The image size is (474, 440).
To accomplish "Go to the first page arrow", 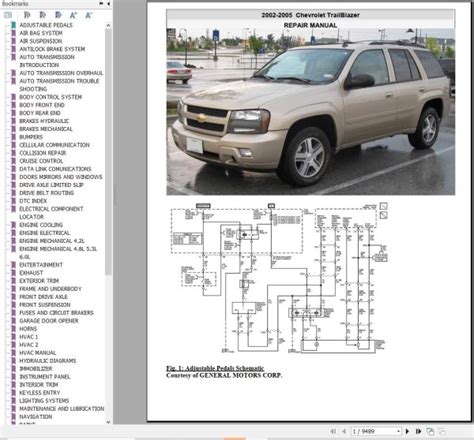I will coord(333,431).
